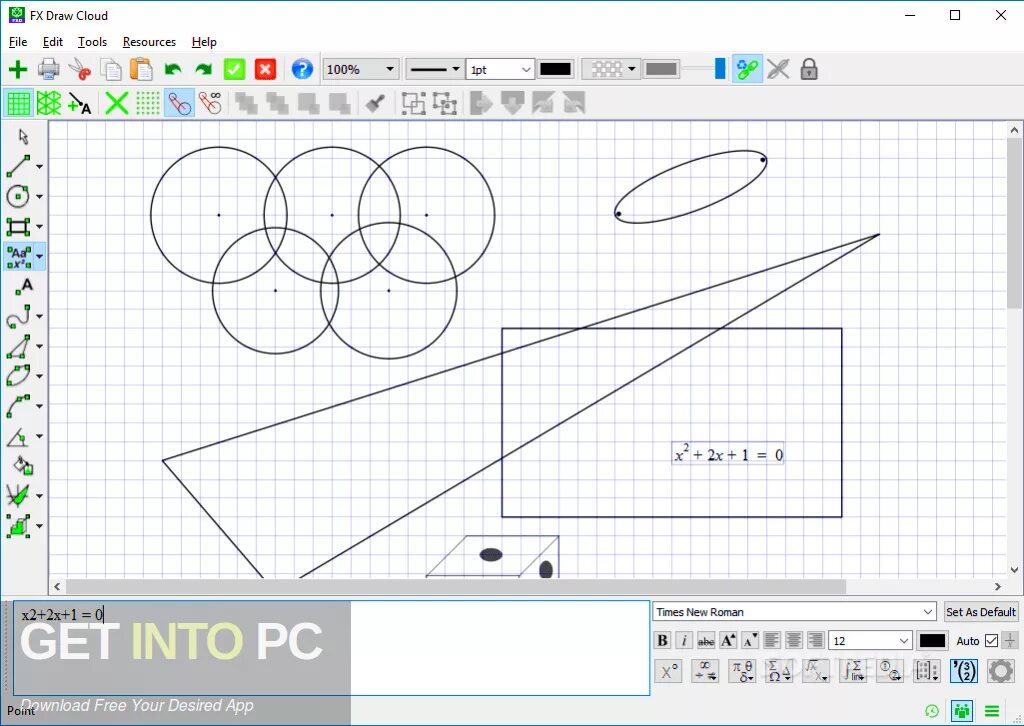Click the green Undo arrow
The height and width of the screenshot is (726, 1024).
coord(172,69)
